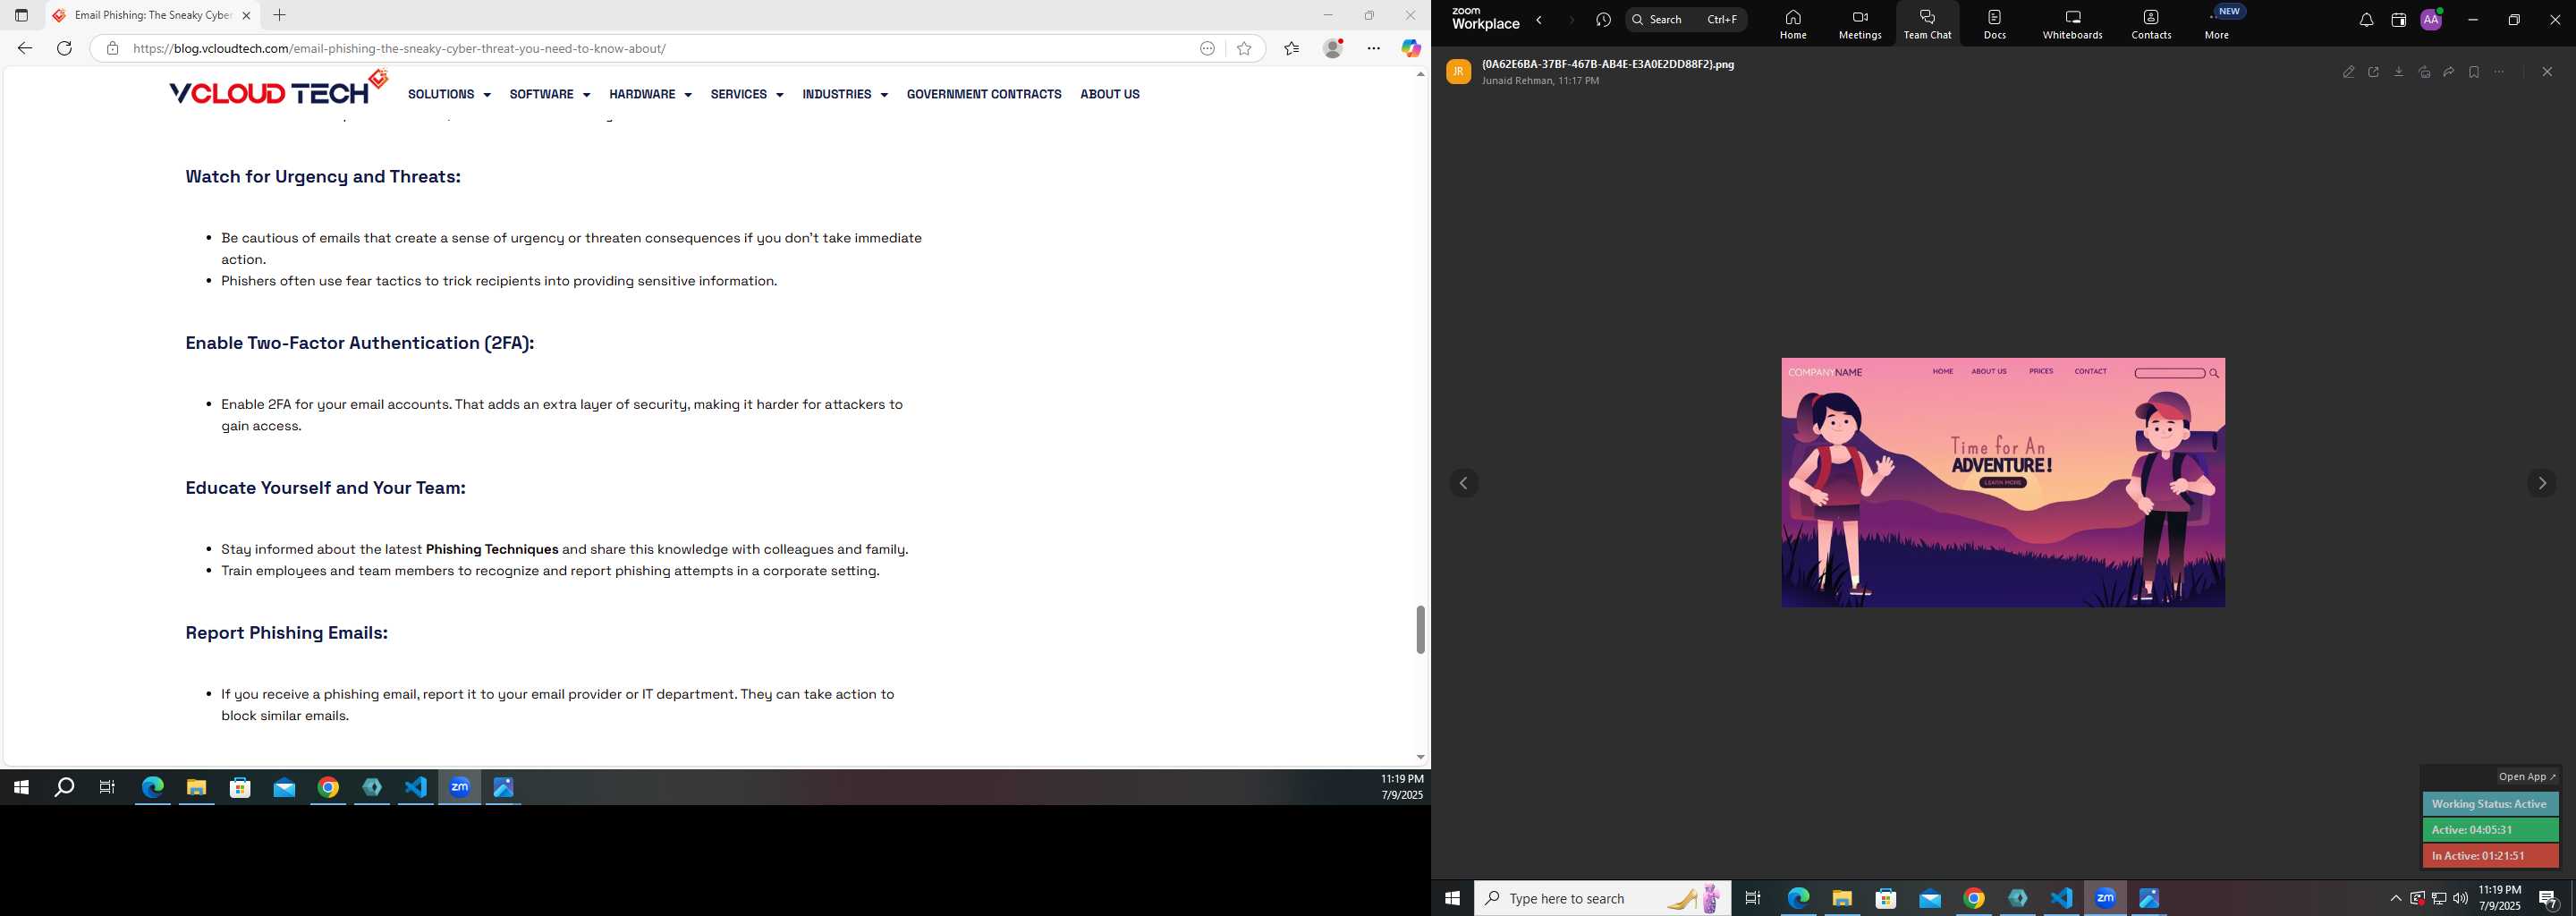Open the Zoom calendar panel icon

2398,20
